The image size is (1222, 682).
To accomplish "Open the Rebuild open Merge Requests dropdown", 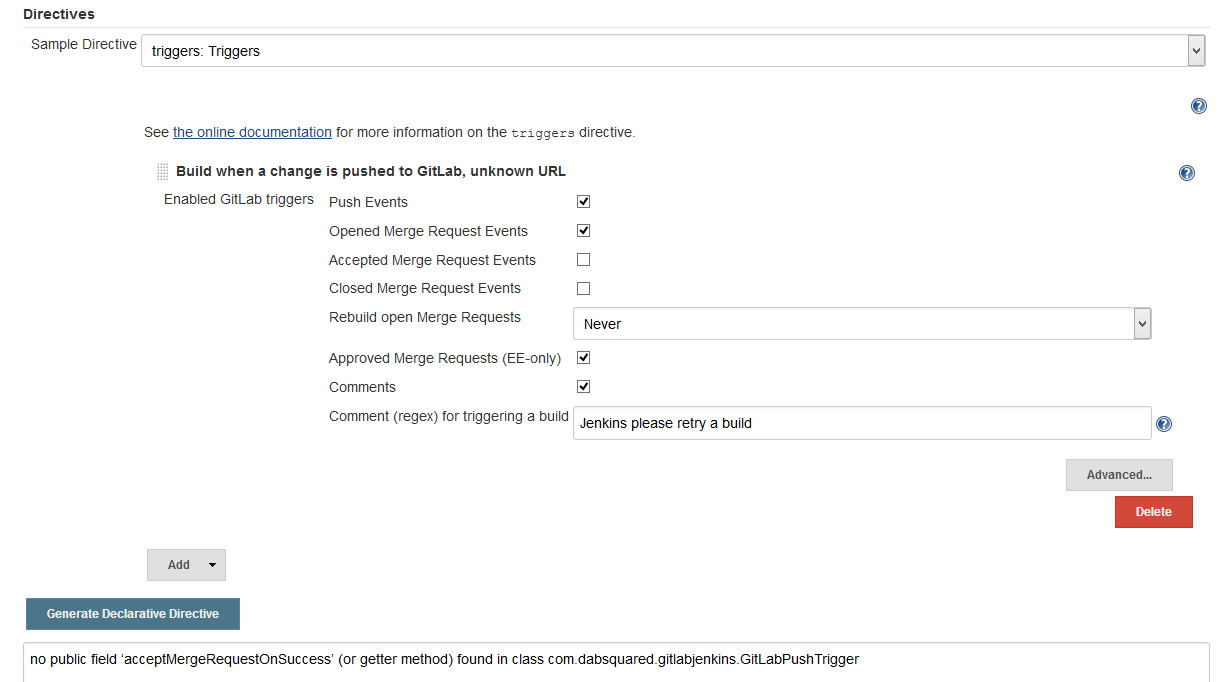I will (862, 324).
